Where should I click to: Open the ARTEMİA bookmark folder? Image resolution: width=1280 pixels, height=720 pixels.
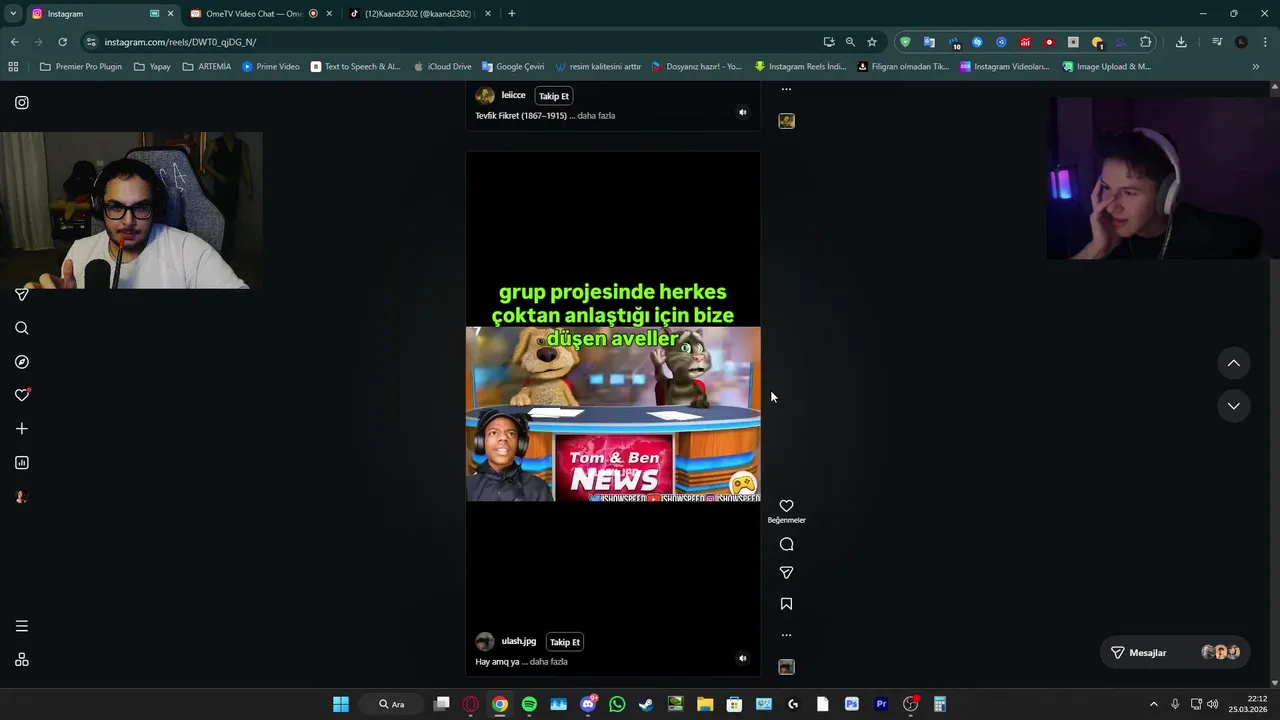[207, 67]
